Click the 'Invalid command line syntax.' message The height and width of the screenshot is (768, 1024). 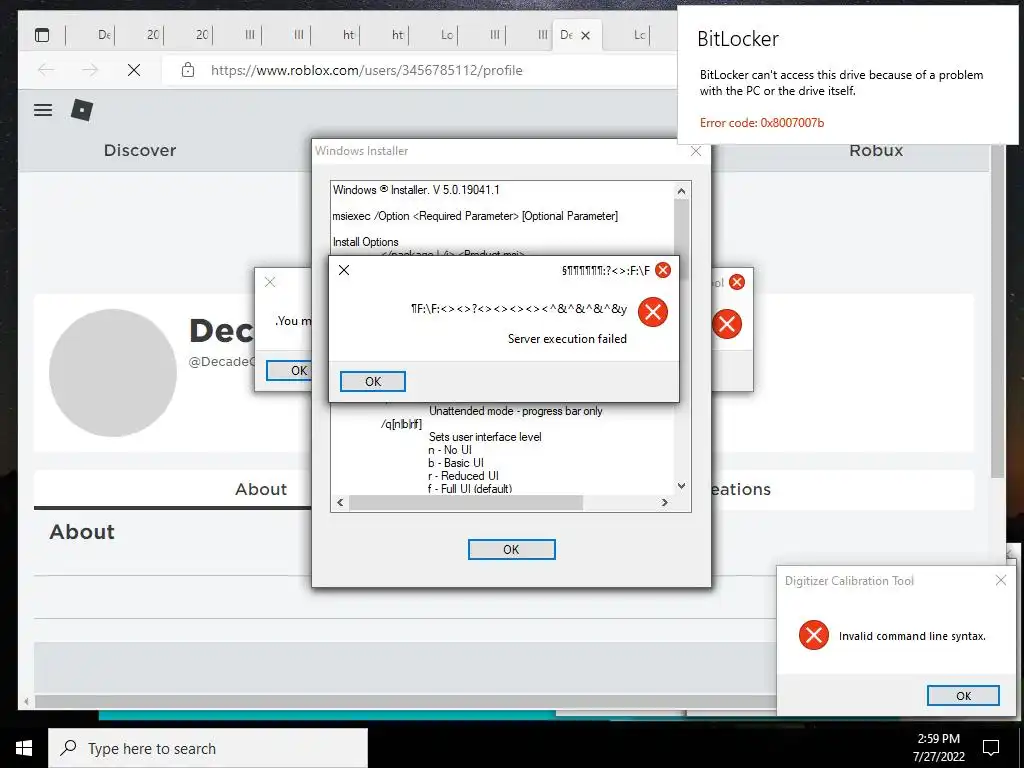point(912,636)
